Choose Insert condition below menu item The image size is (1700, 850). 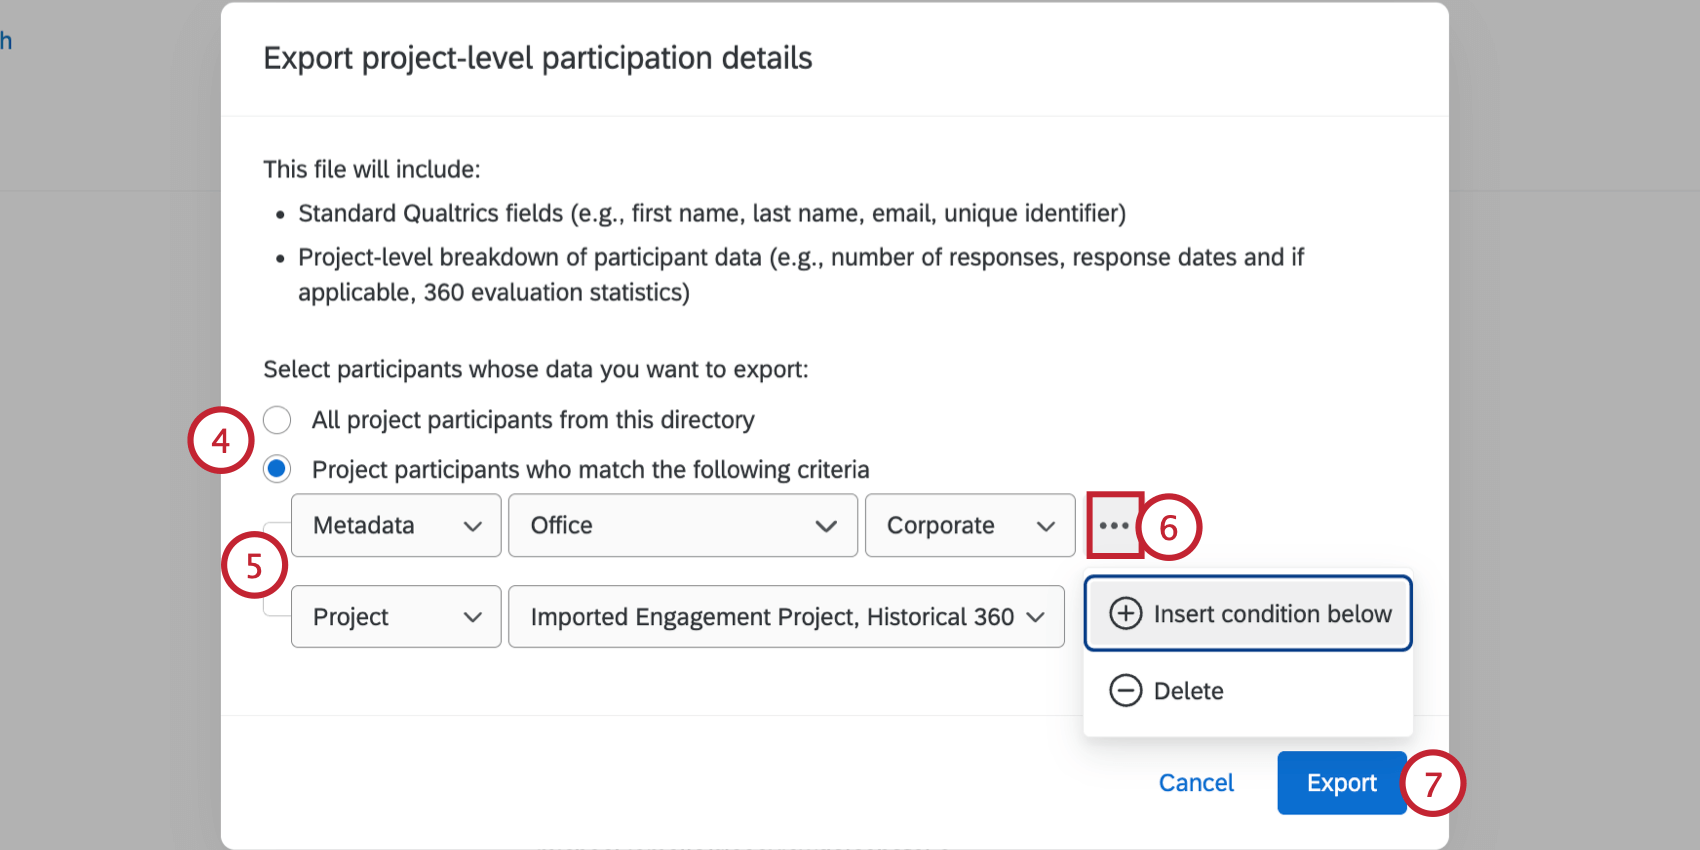(1271, 613)
